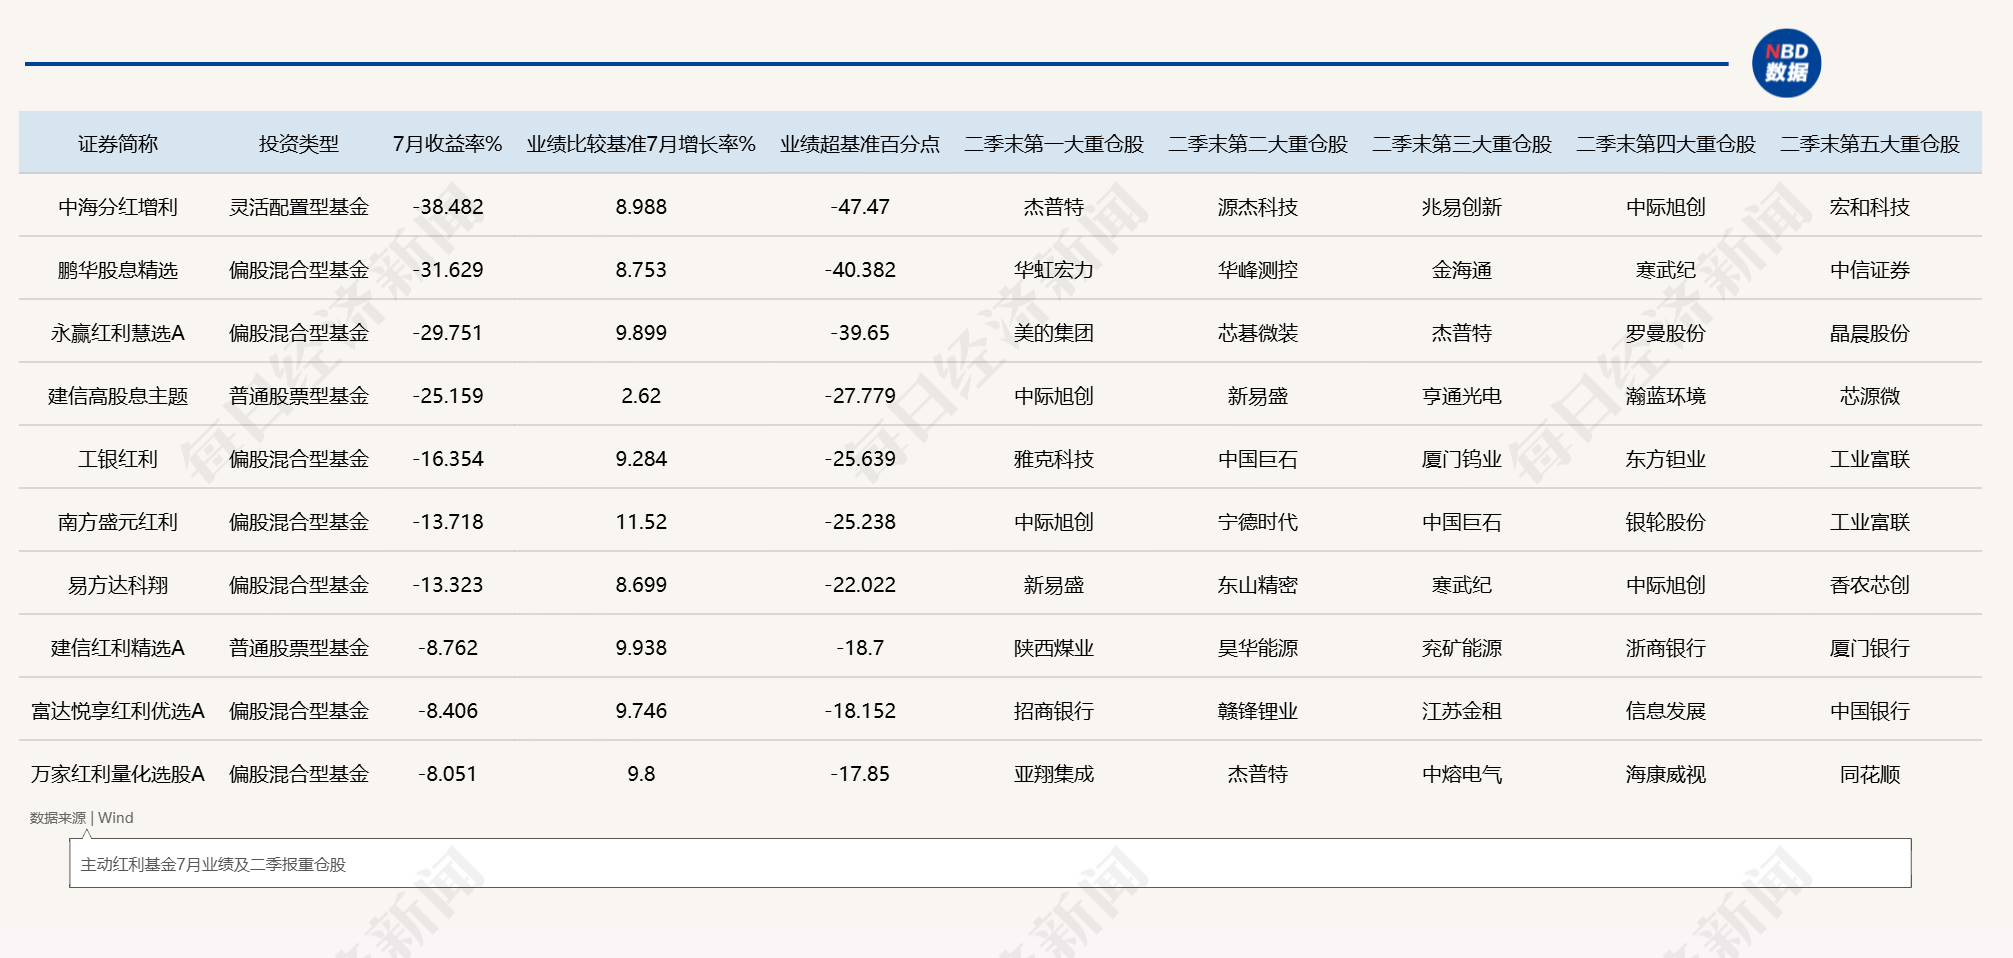Select fund name 建信红利精选A

point(118,648)
